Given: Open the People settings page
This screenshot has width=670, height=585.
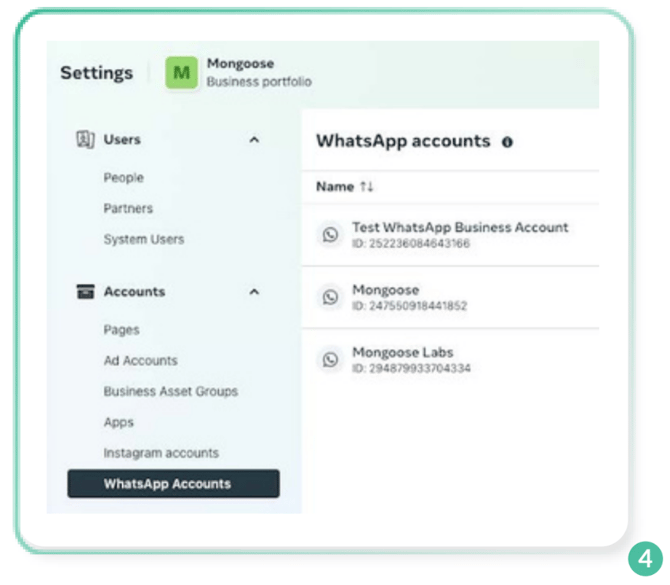Looking at the screenshot, I should 124,178.
